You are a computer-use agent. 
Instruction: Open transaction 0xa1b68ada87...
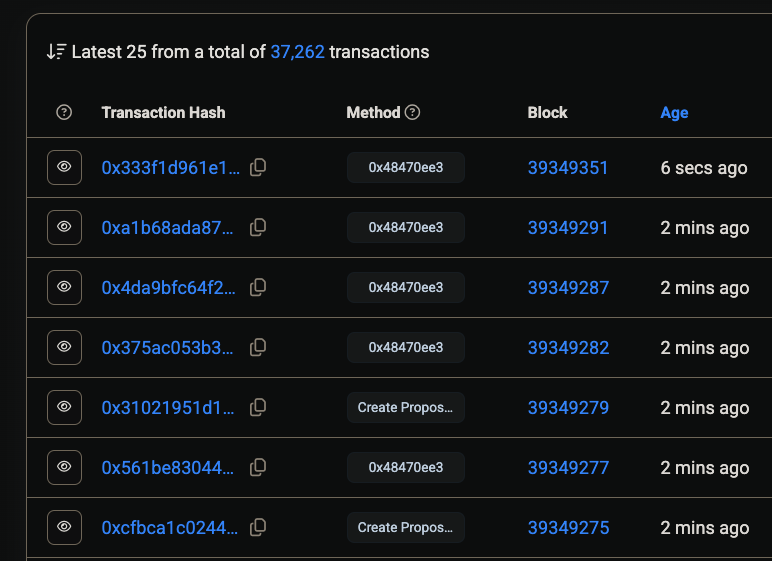(x=167, y=228)
